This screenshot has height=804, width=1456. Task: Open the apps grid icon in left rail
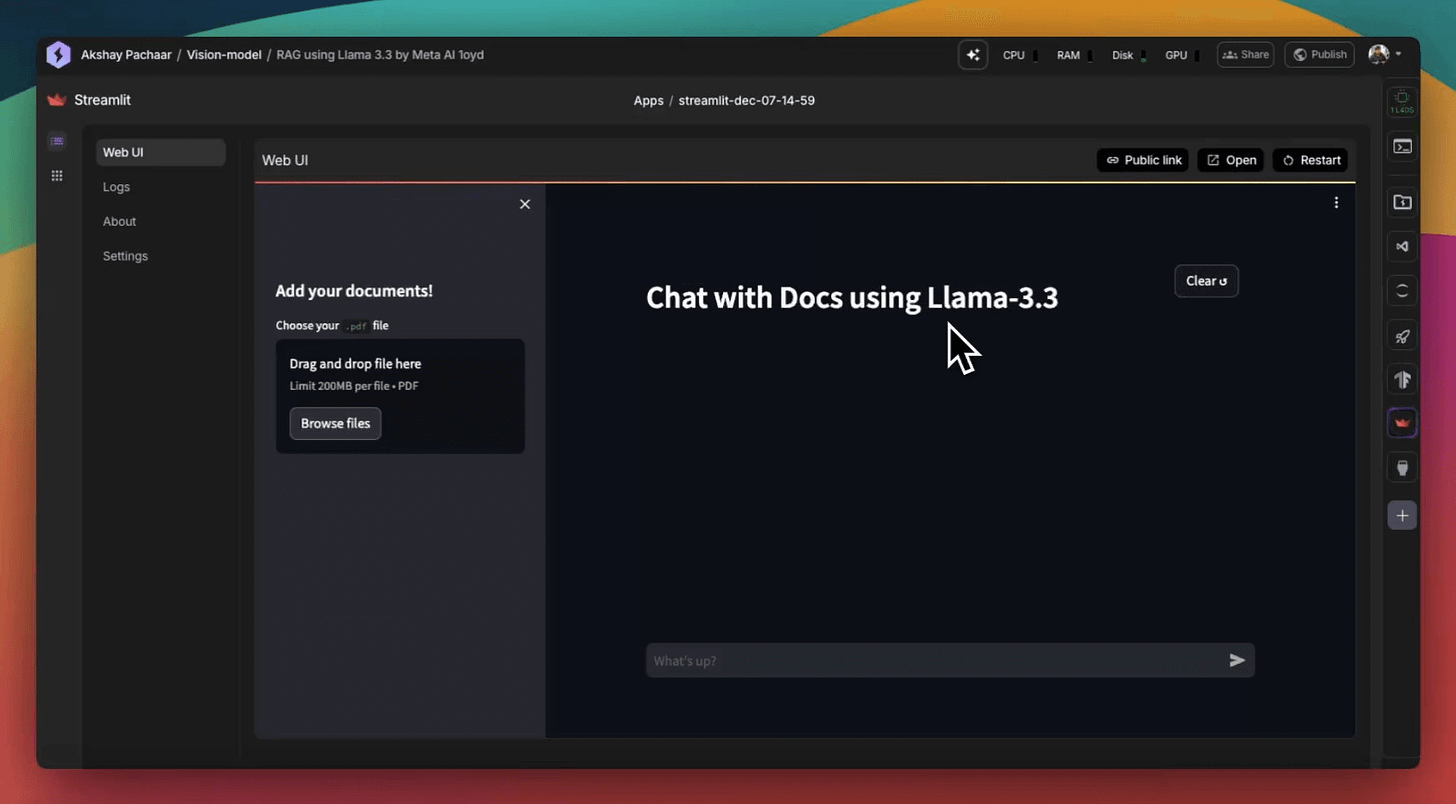point(57,175)
